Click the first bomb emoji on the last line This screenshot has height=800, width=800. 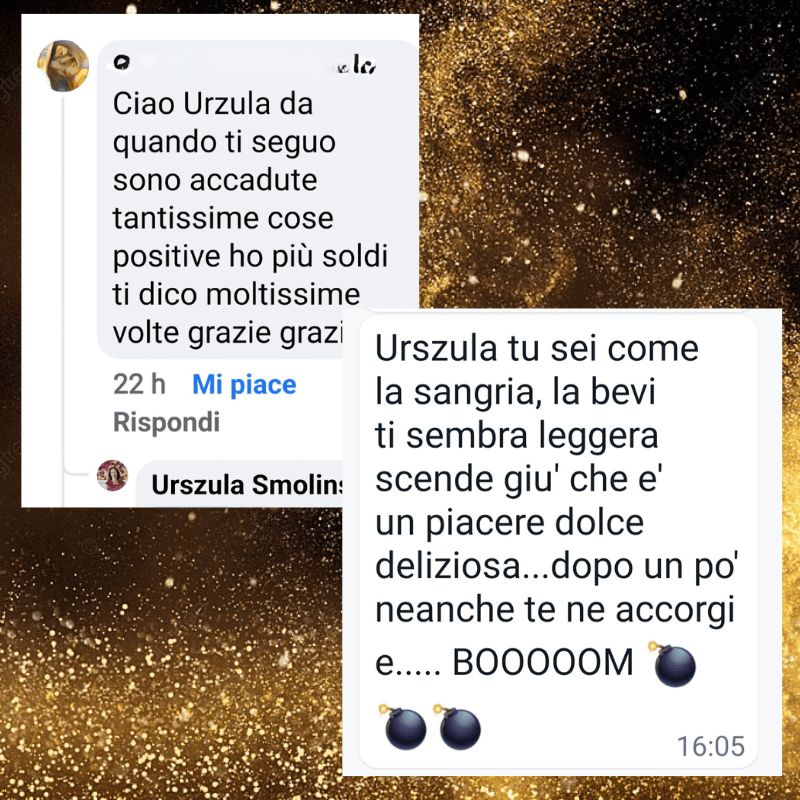(x=403, y=727)
